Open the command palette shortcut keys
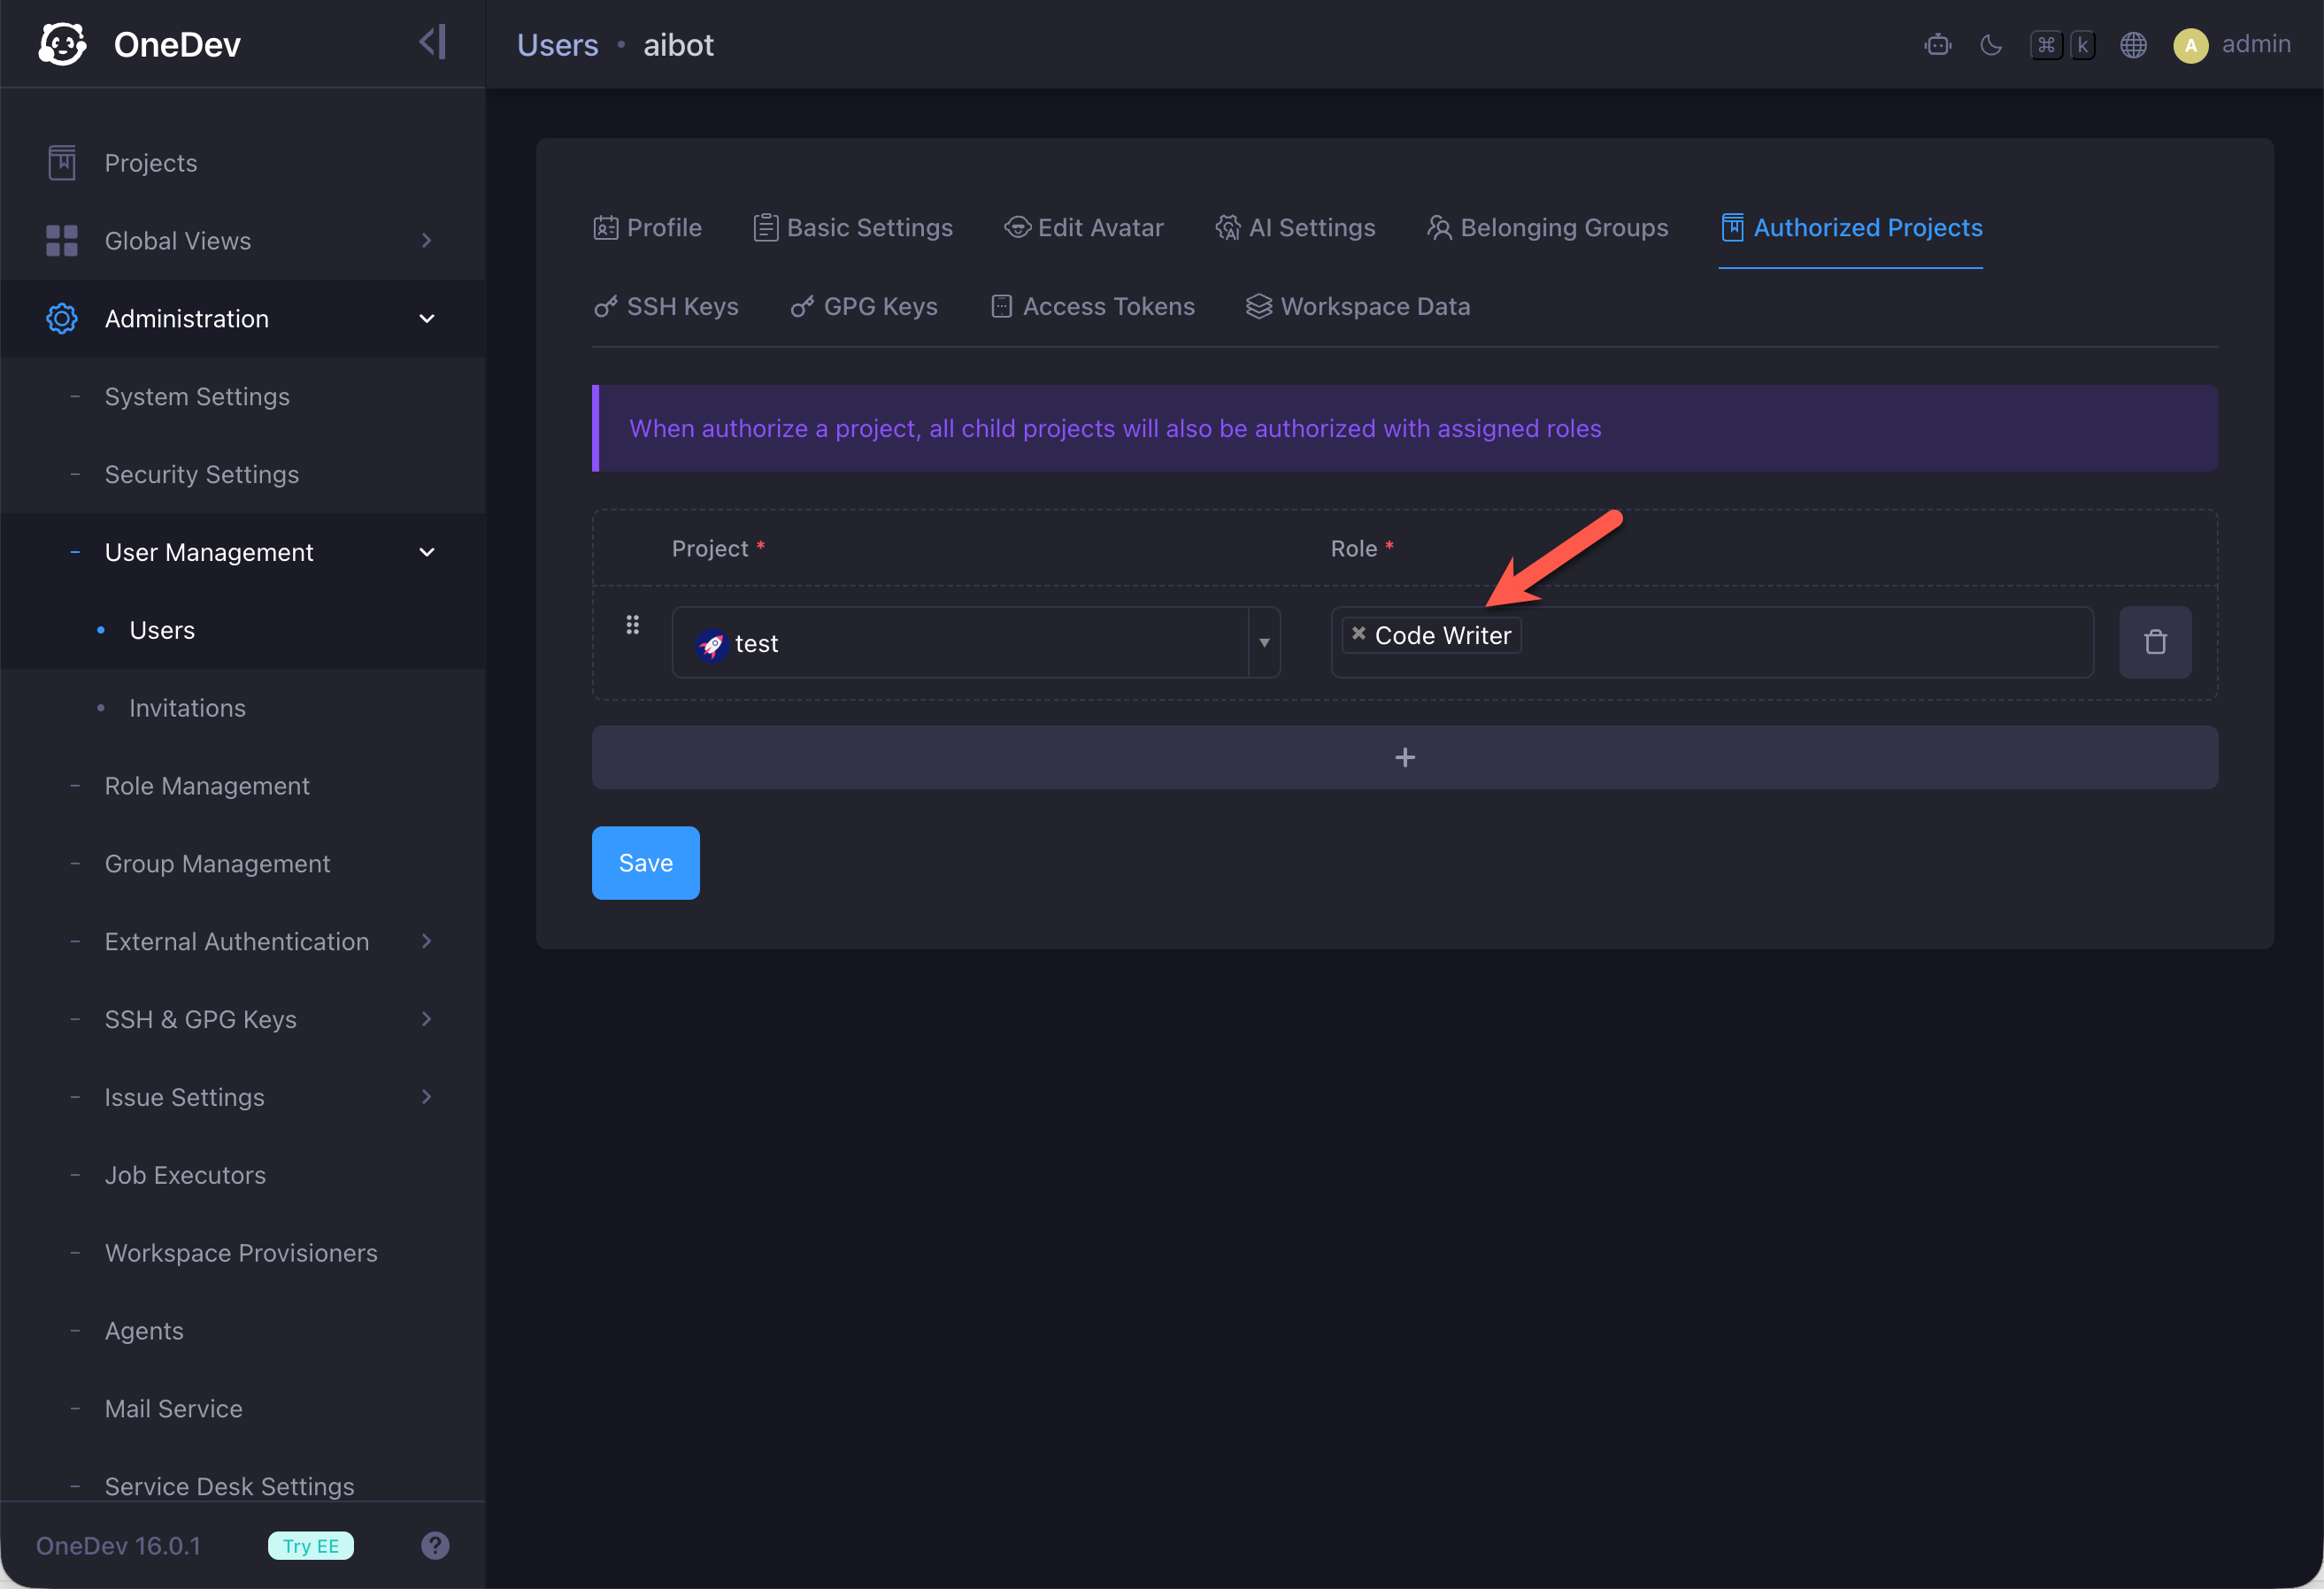This screenshot has width=2324, height=1589. (x=2063, y=45)
